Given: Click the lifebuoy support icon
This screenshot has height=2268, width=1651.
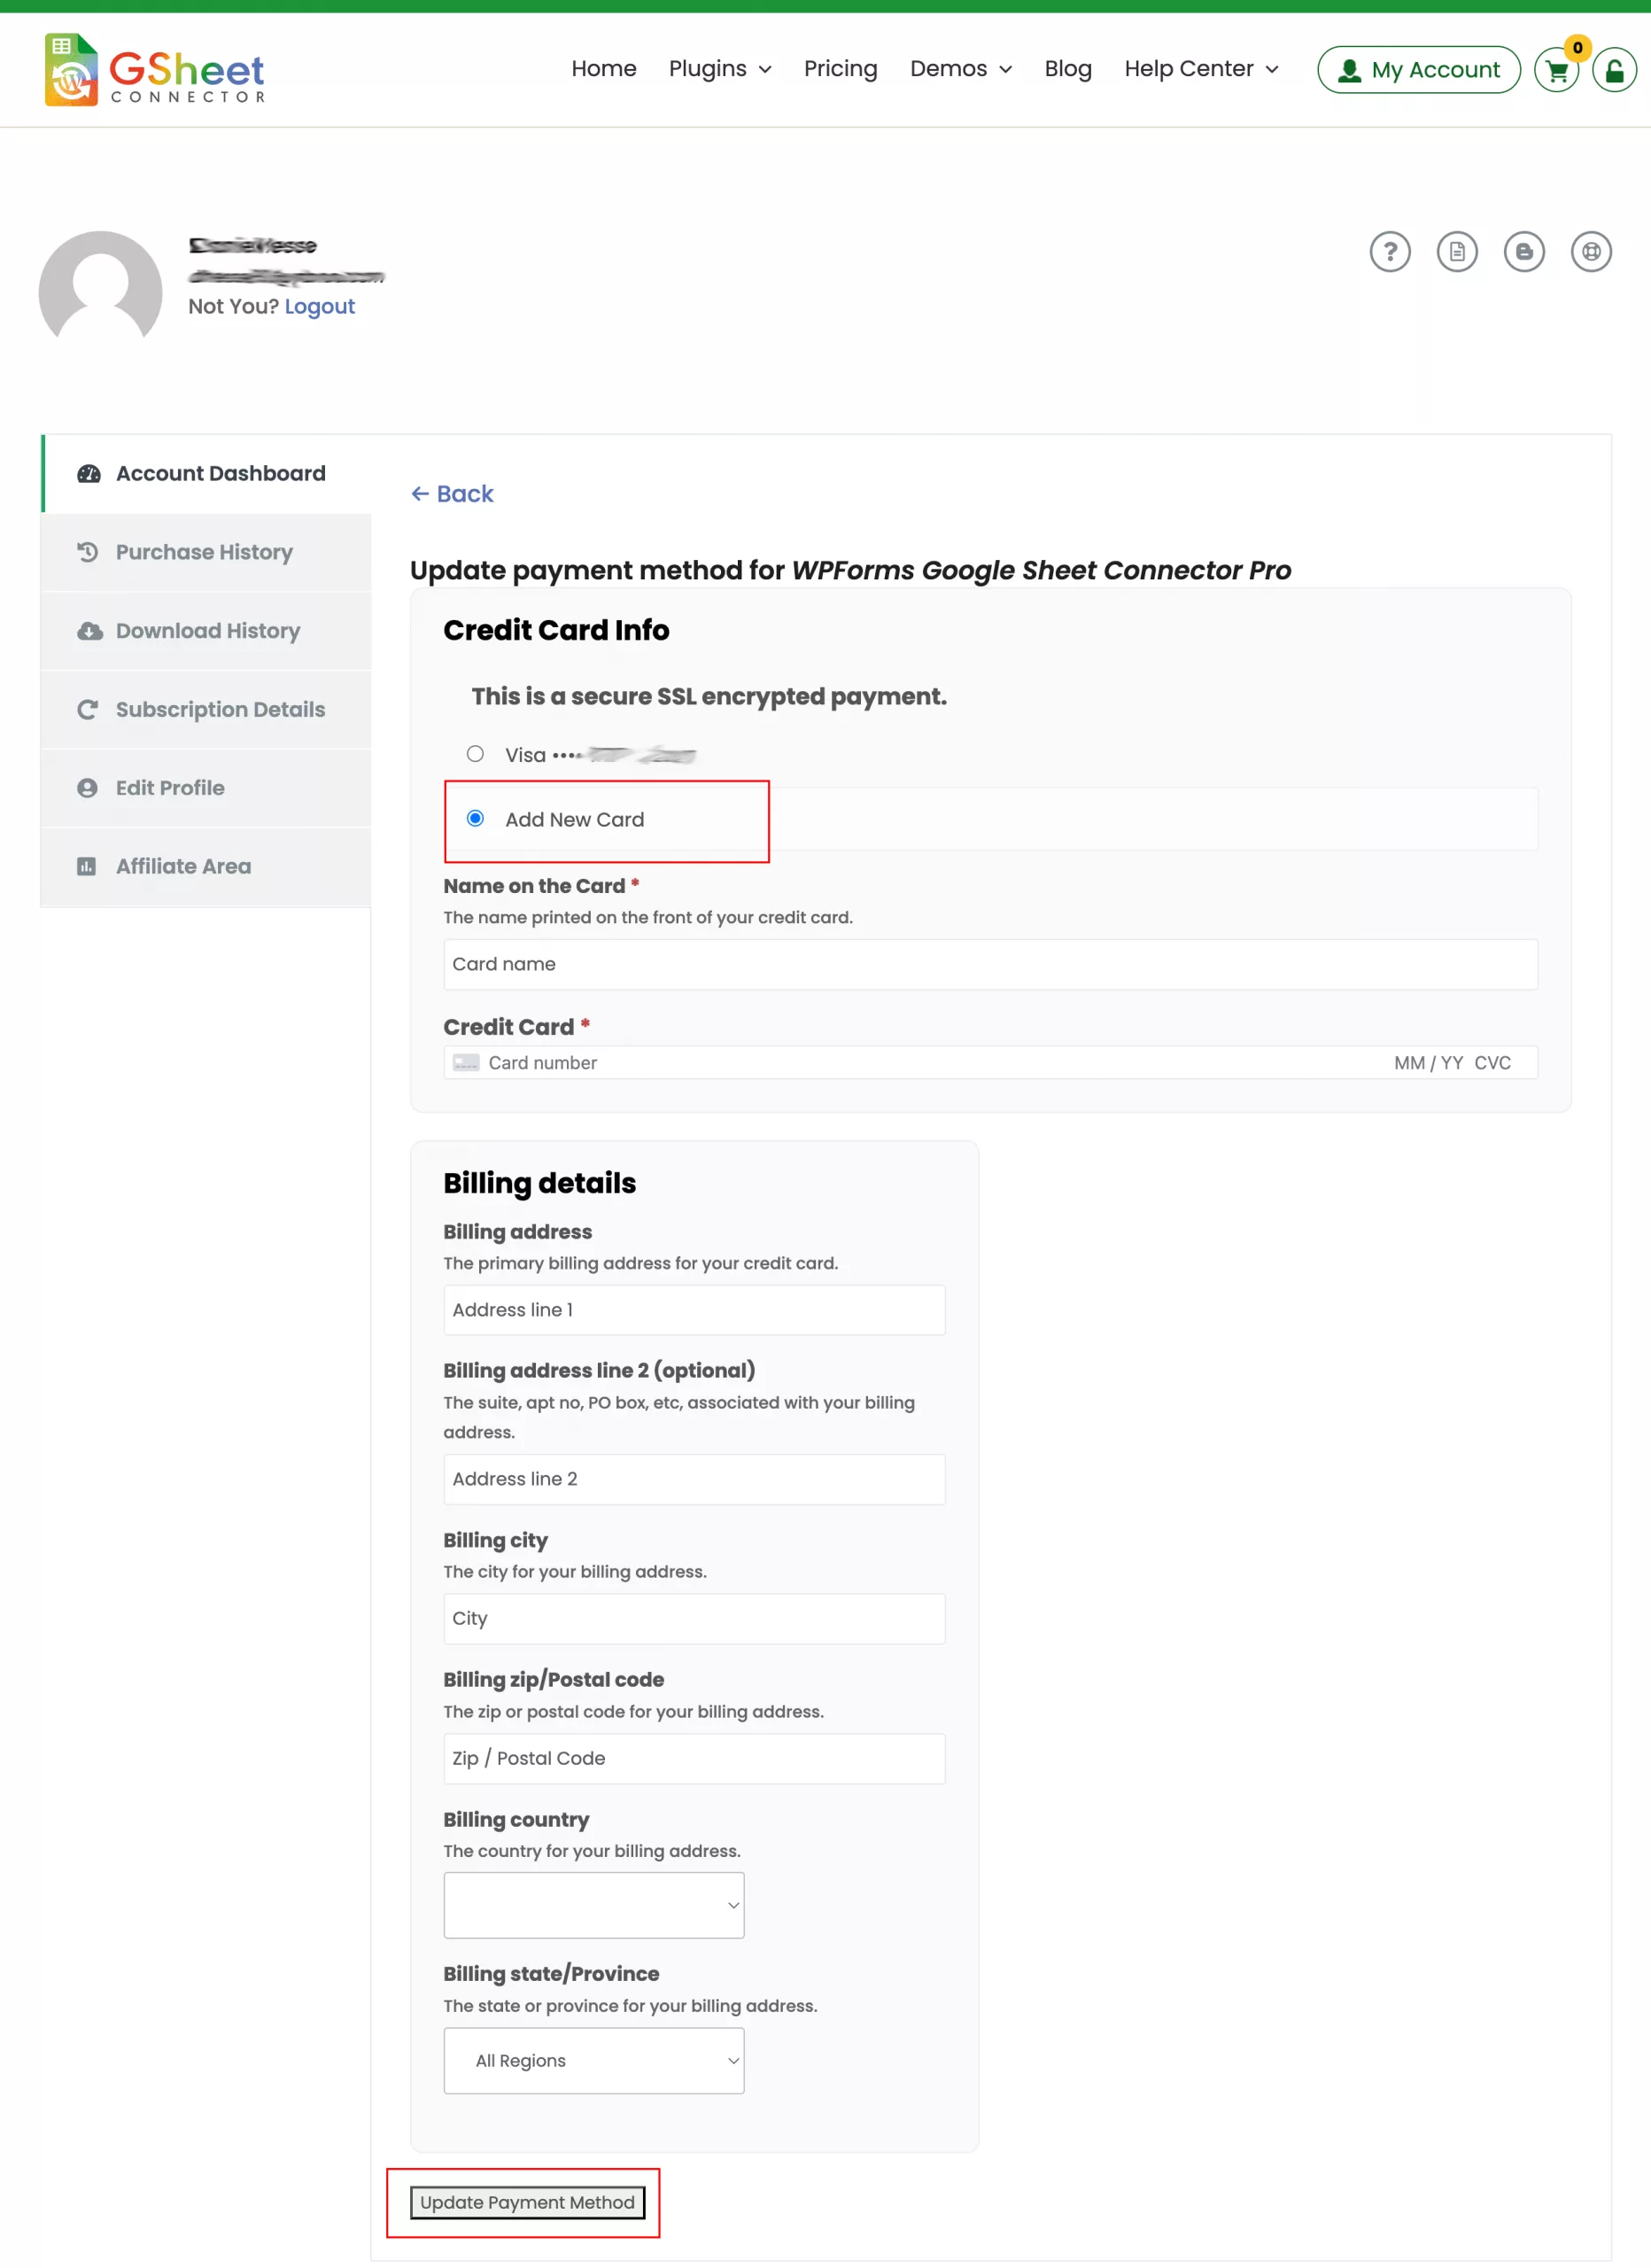Looking at the screenshot, I should pos(1590,252).
